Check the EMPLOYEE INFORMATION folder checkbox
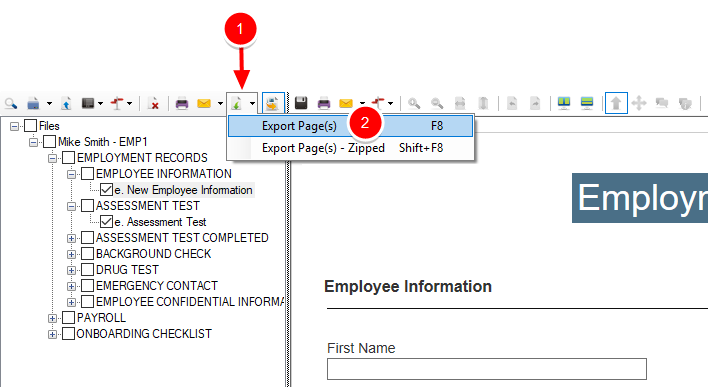 point(87,174)
